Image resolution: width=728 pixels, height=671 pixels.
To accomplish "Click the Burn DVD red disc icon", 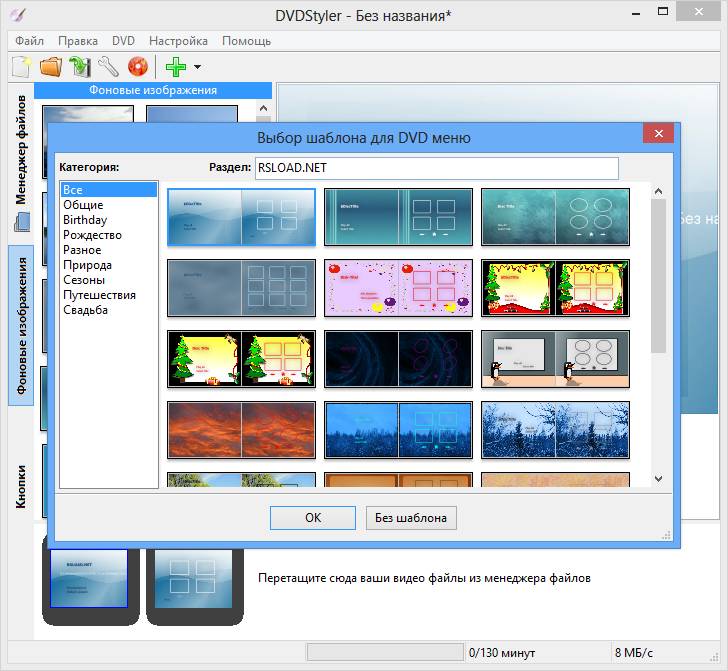I will click(137, 67).
